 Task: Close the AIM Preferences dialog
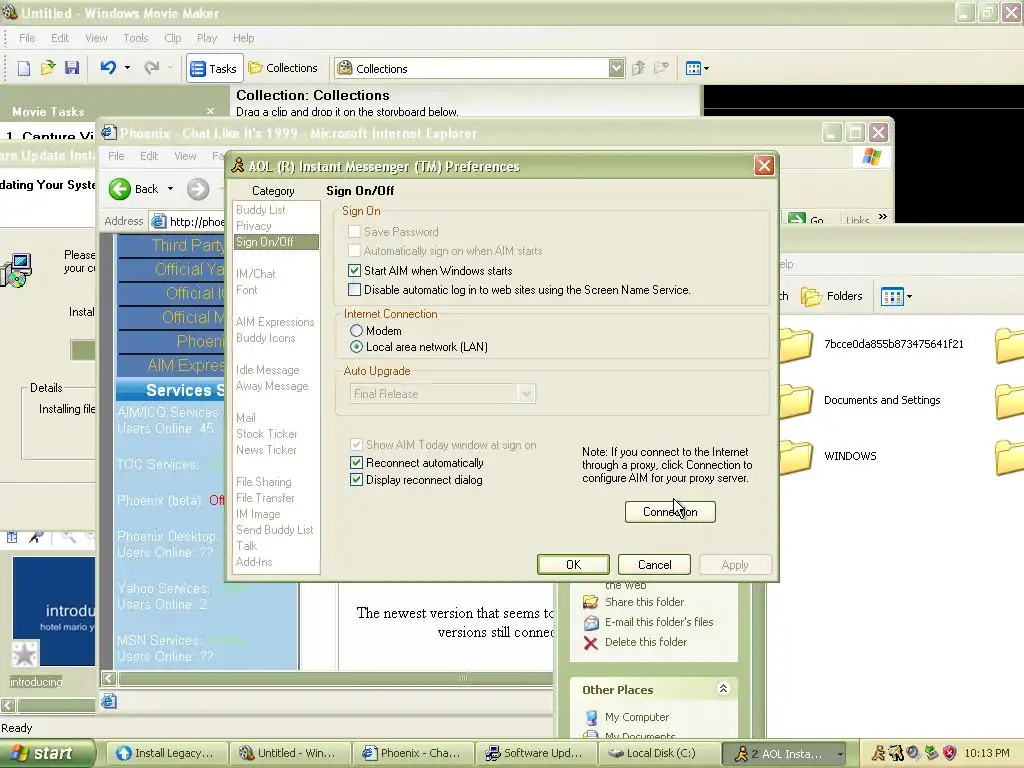(x=764, y=166)
